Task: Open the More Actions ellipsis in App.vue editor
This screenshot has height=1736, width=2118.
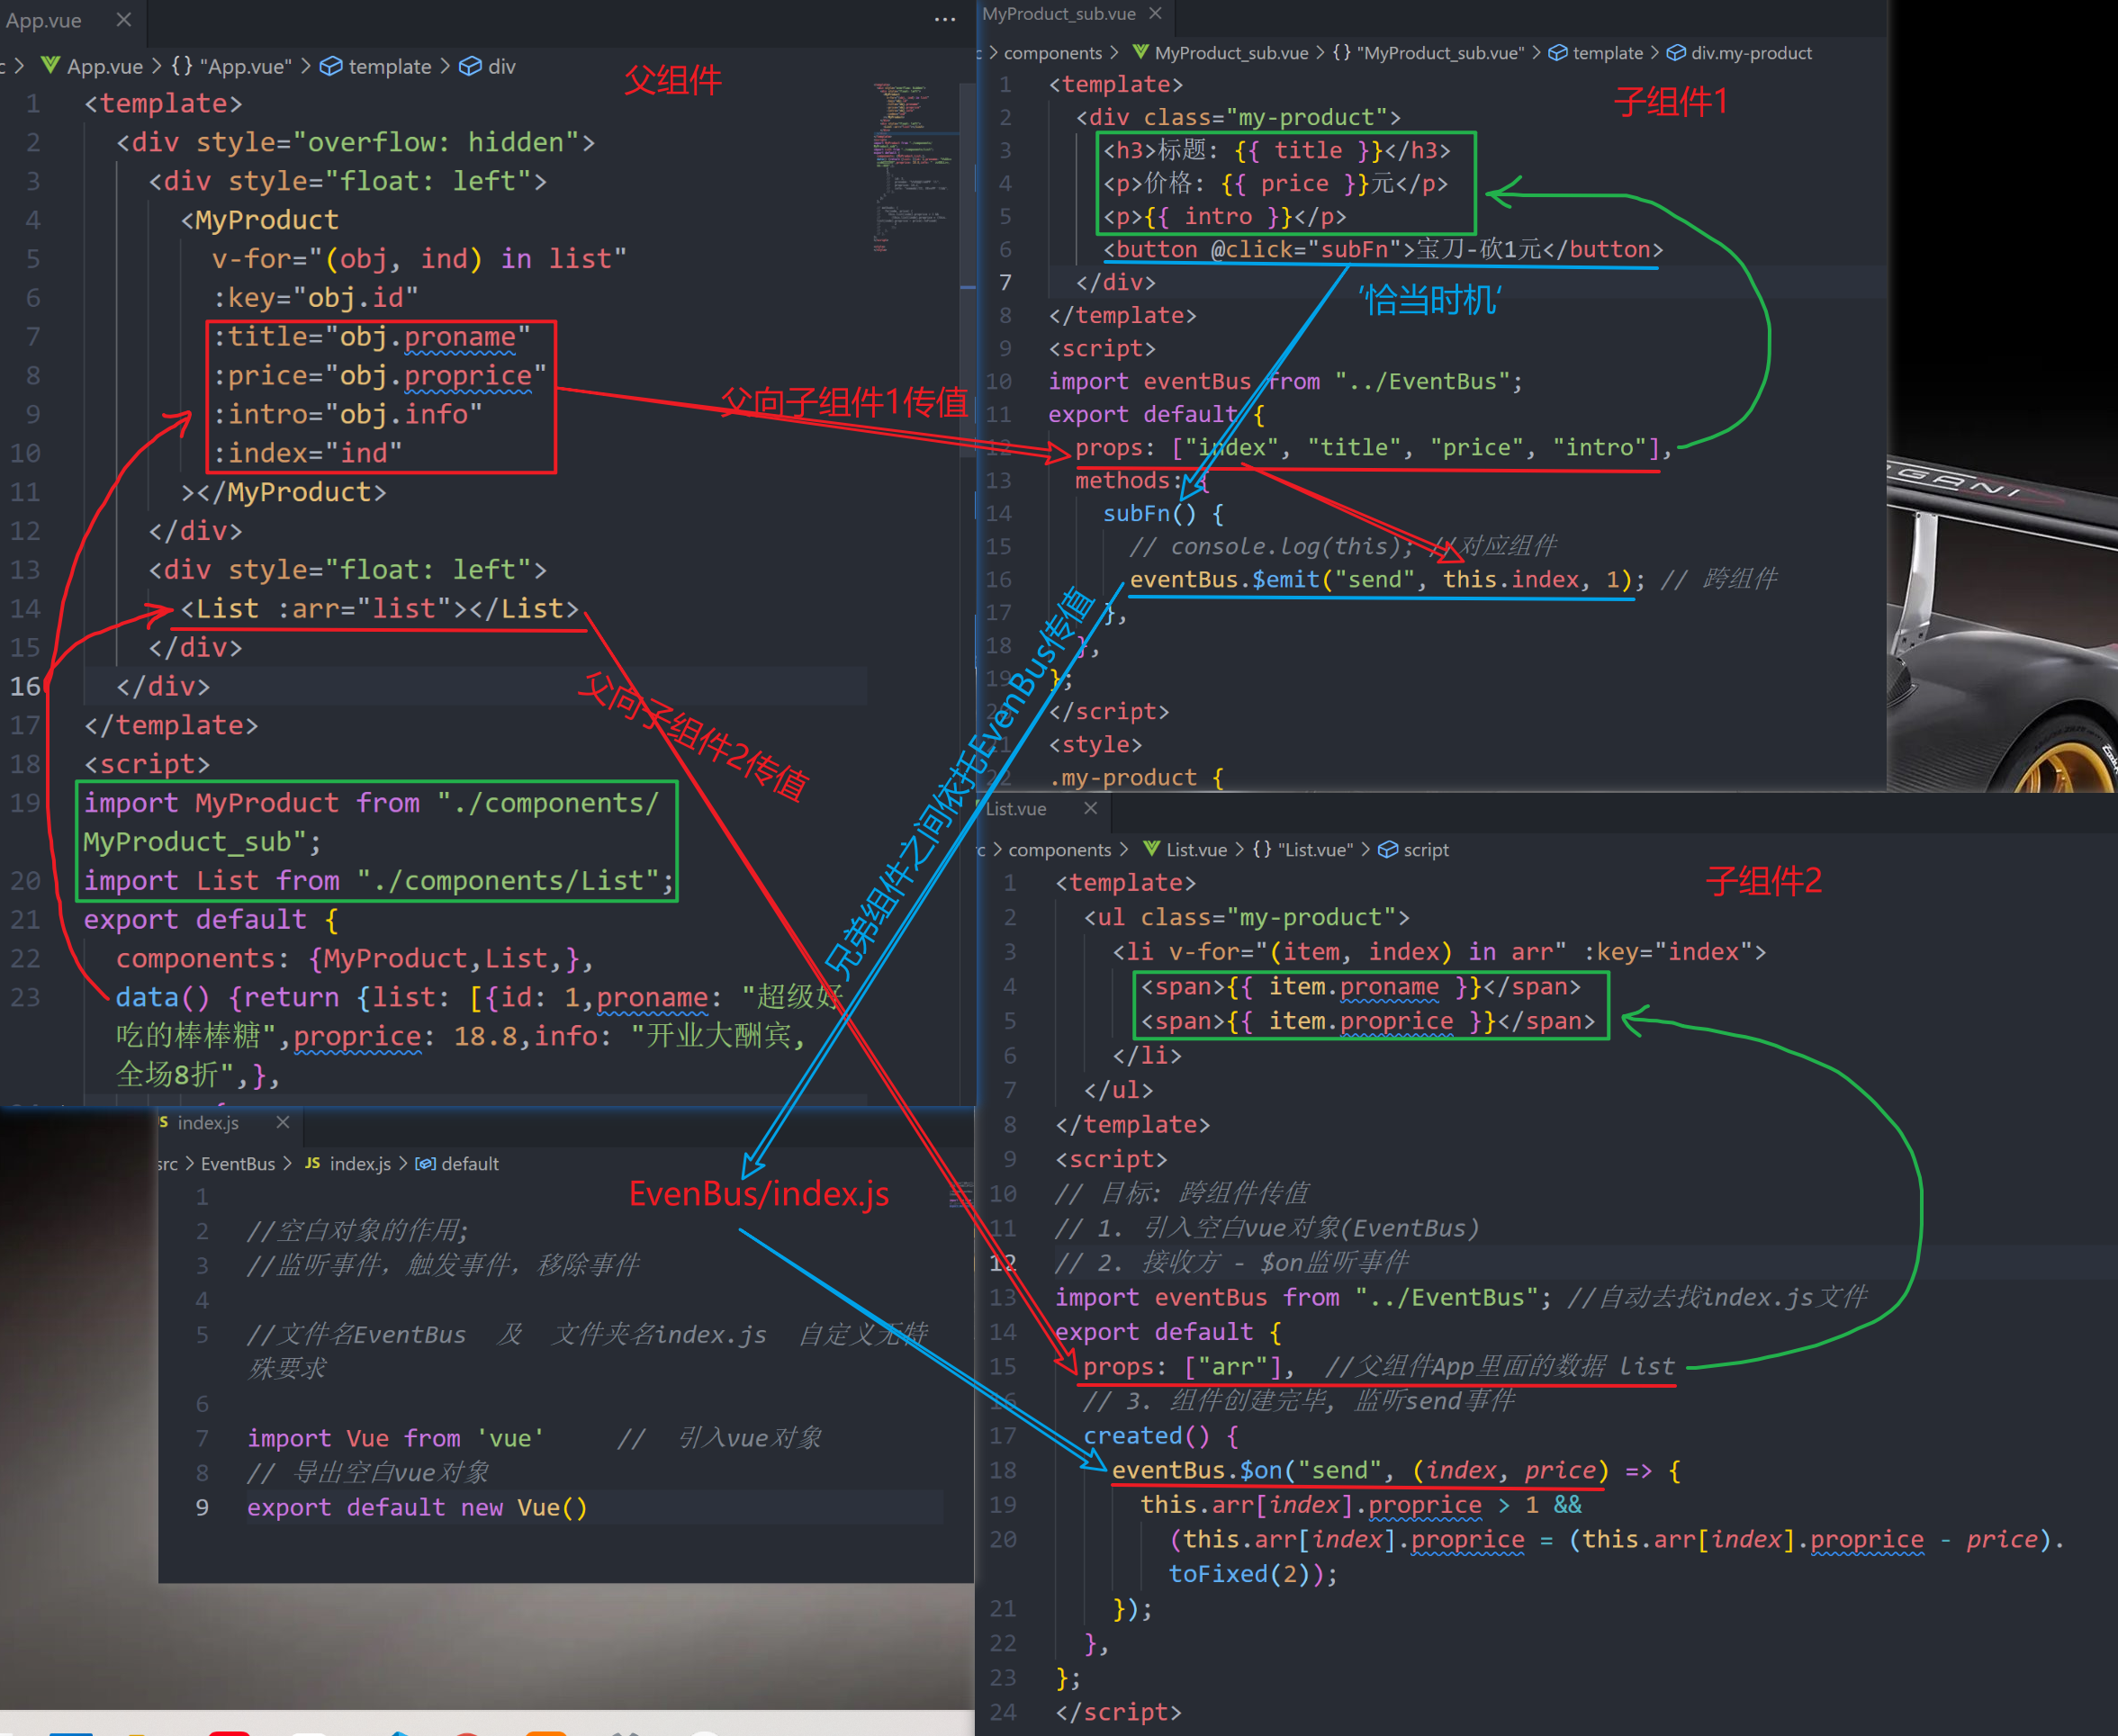Action: click(x=945, y=20)
